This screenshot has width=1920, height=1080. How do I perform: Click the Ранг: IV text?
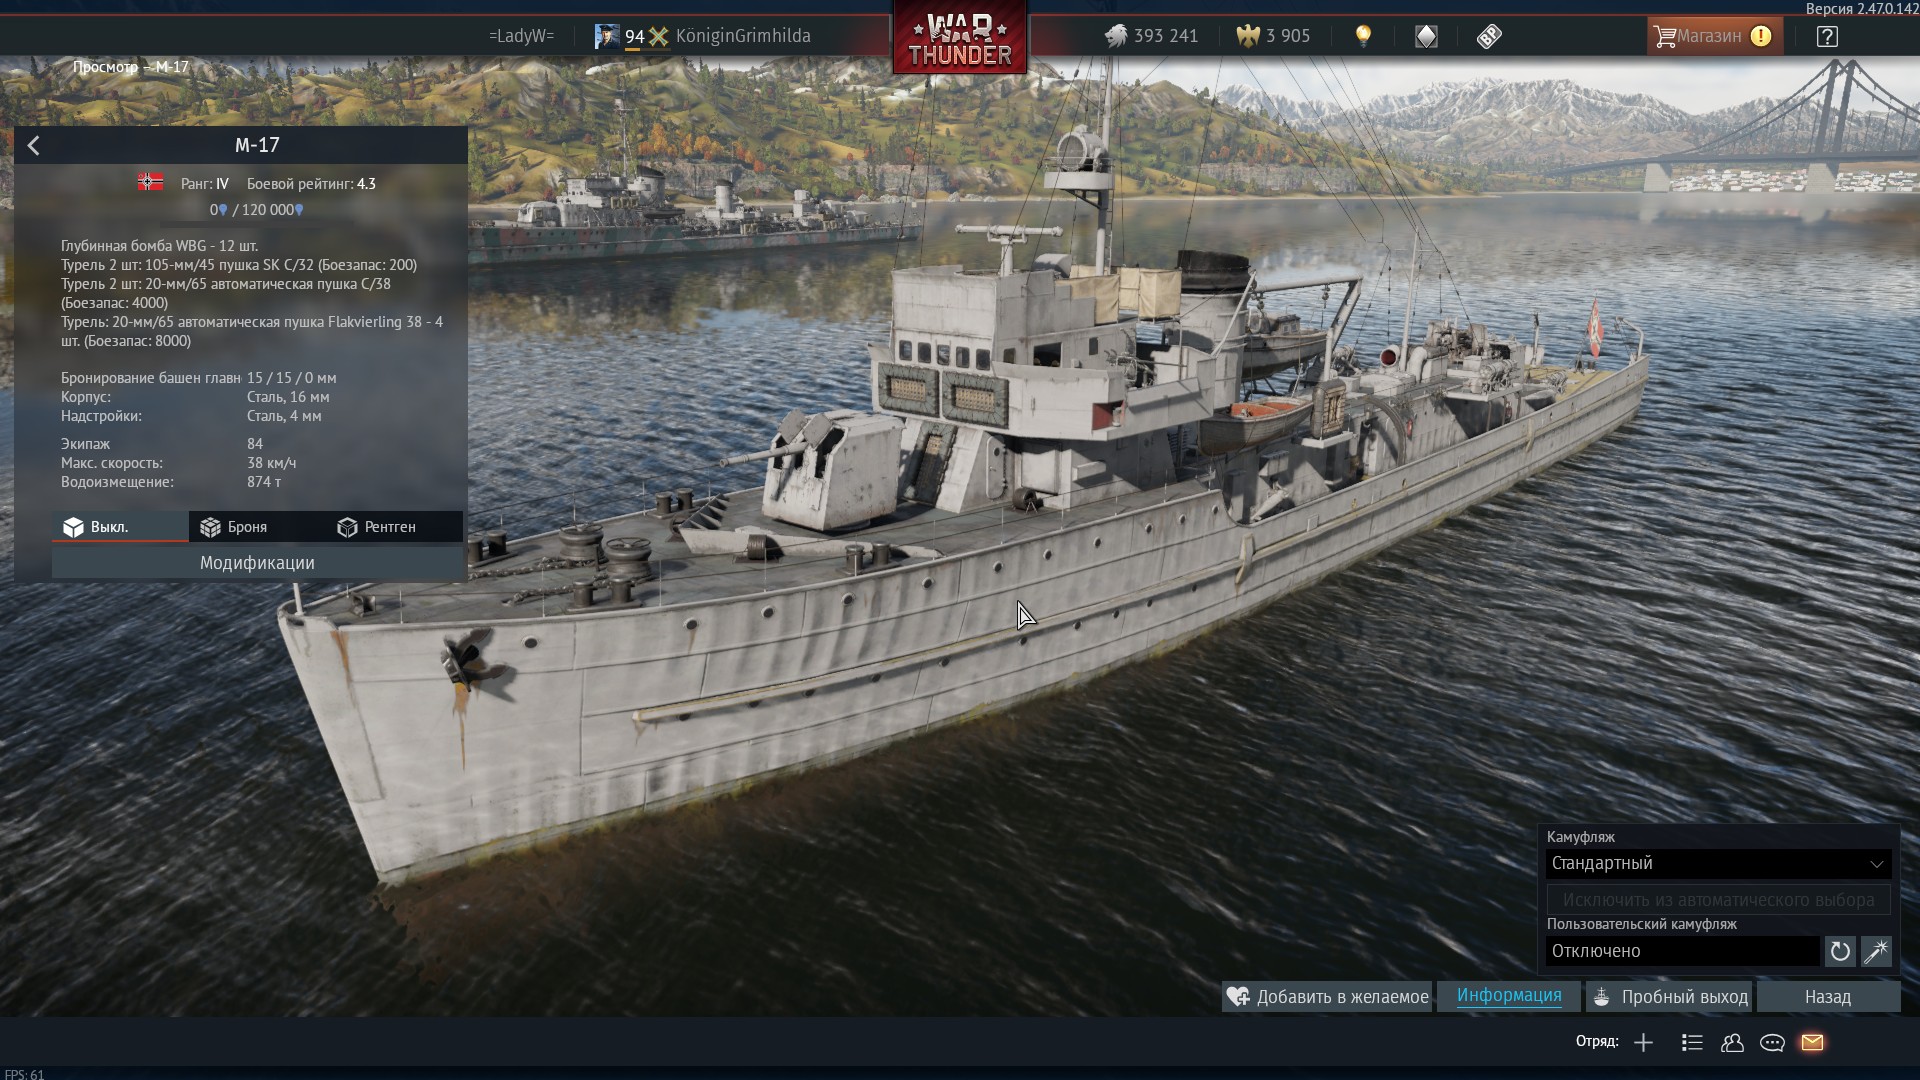point(204,184)
